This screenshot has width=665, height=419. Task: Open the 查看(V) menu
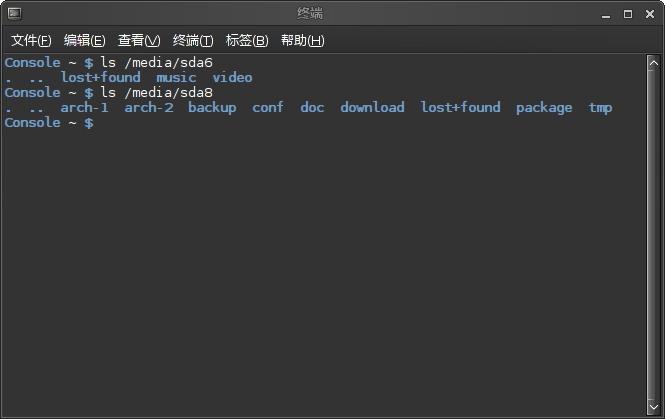click(x=139, y=40)
